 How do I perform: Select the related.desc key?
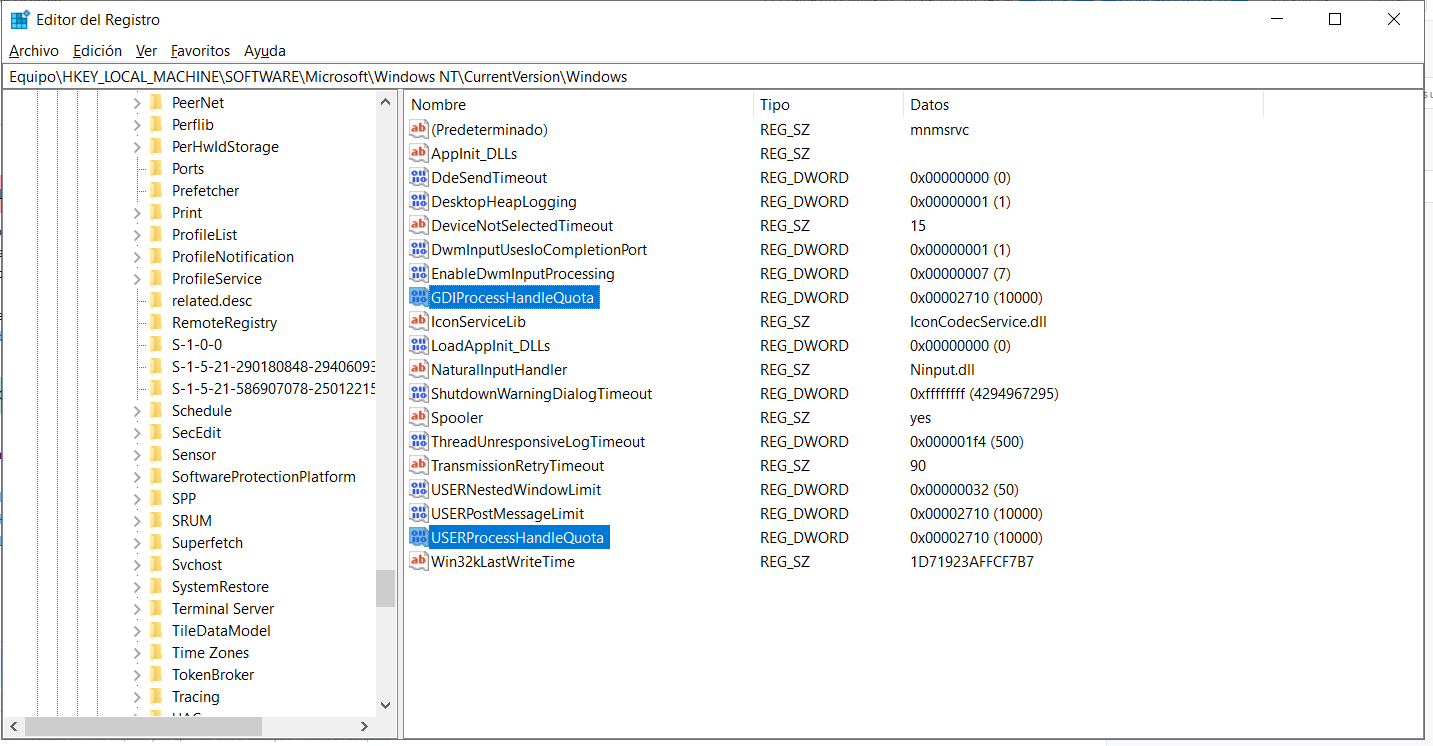click(212, 300)
